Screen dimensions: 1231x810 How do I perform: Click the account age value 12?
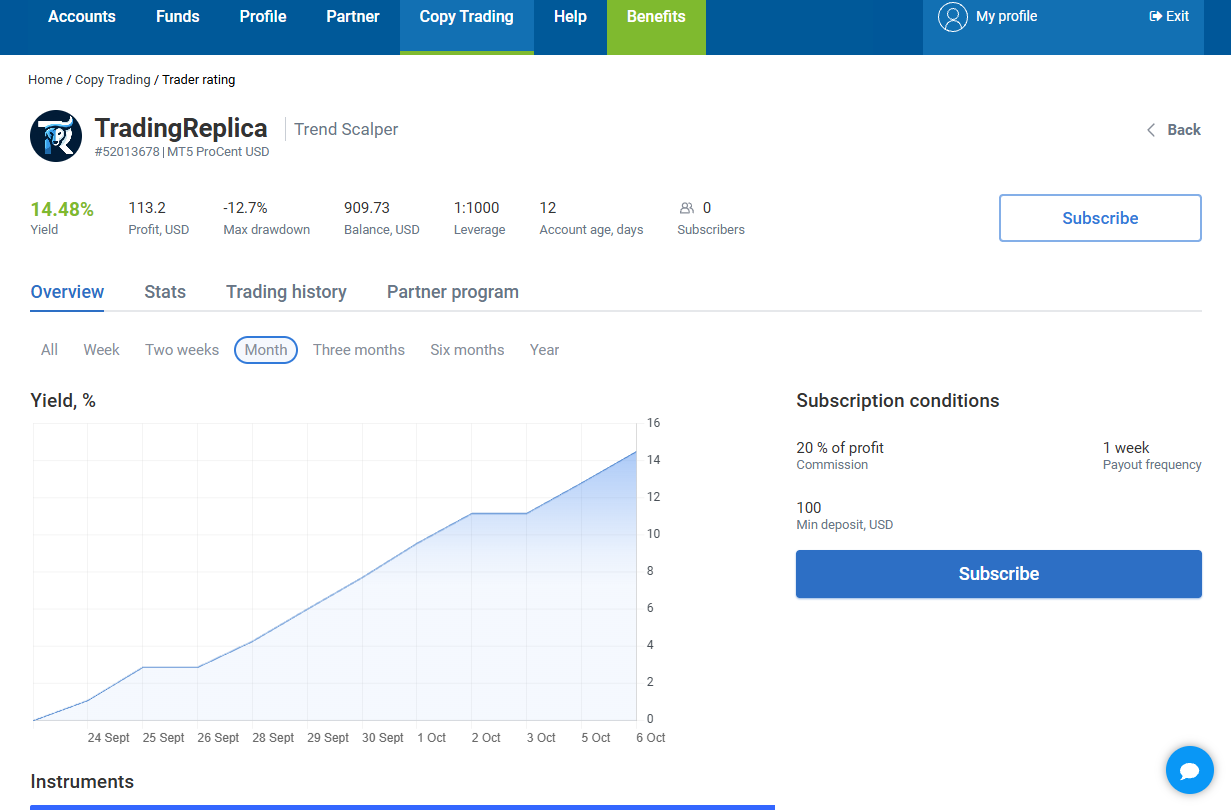point(548,208)
